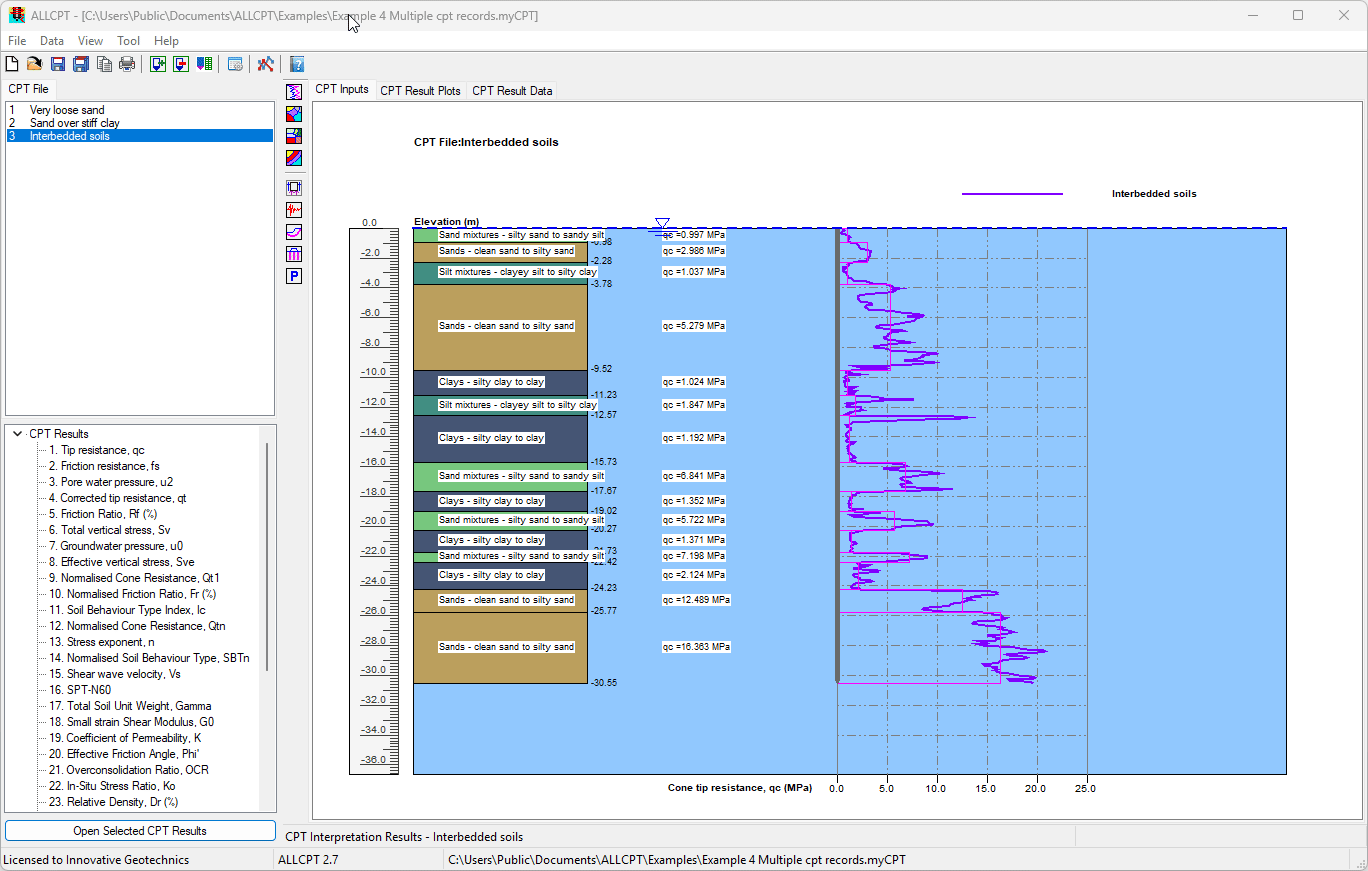Save project using the single floppy disk icon

(58, 64)
